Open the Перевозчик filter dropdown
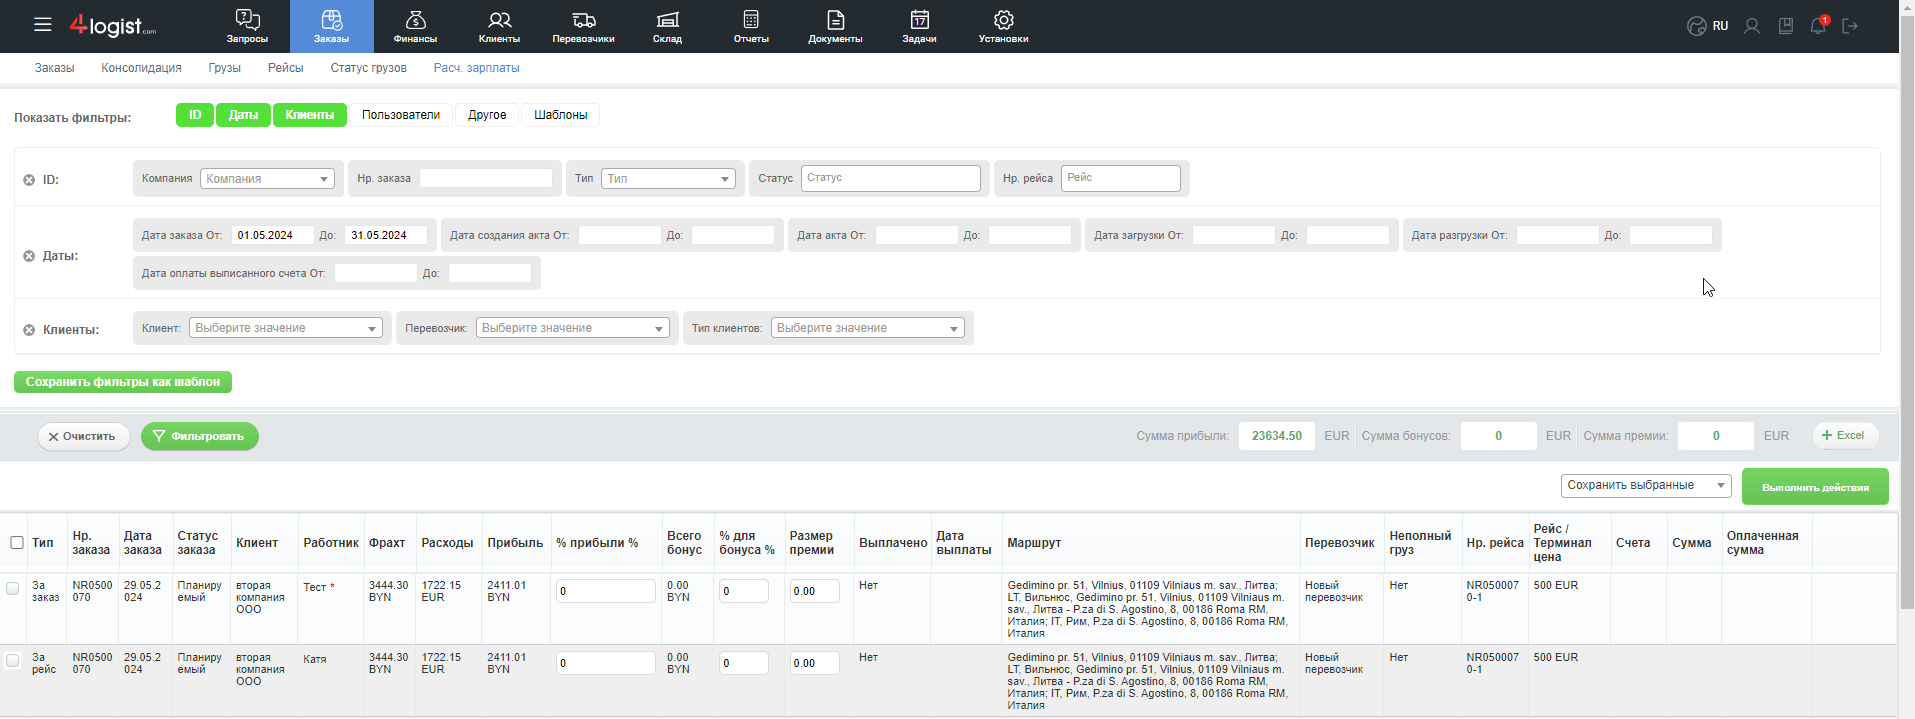1915x719 pixels. coord(572,328)
